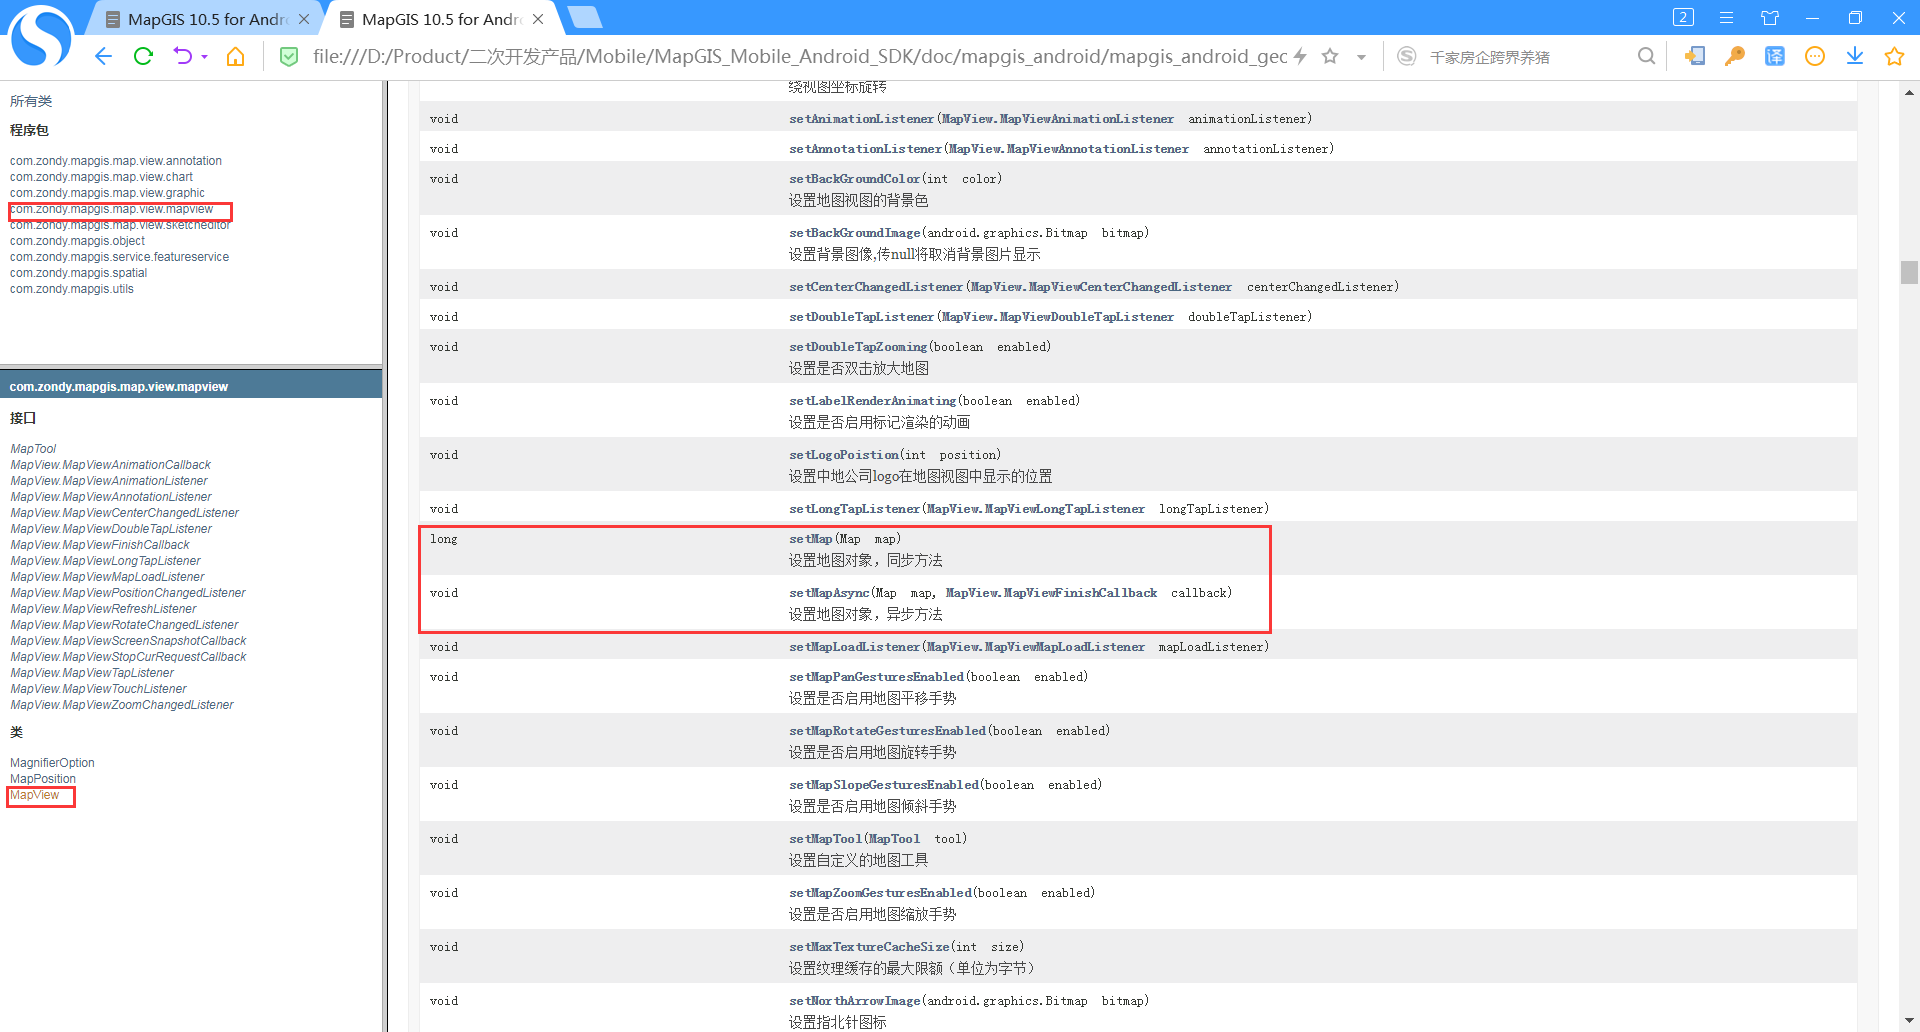Click the setMapZoomGesturesEnabled method link
1920x1032 pixels.
tap(880, 893)
